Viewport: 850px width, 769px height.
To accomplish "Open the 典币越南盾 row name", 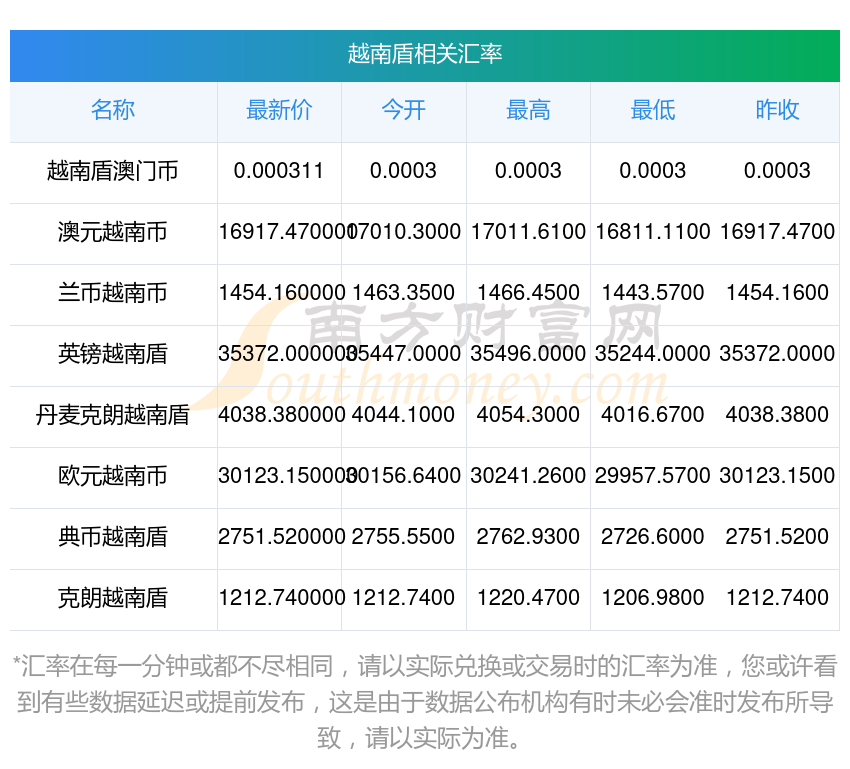I will (x=113, y=537).
